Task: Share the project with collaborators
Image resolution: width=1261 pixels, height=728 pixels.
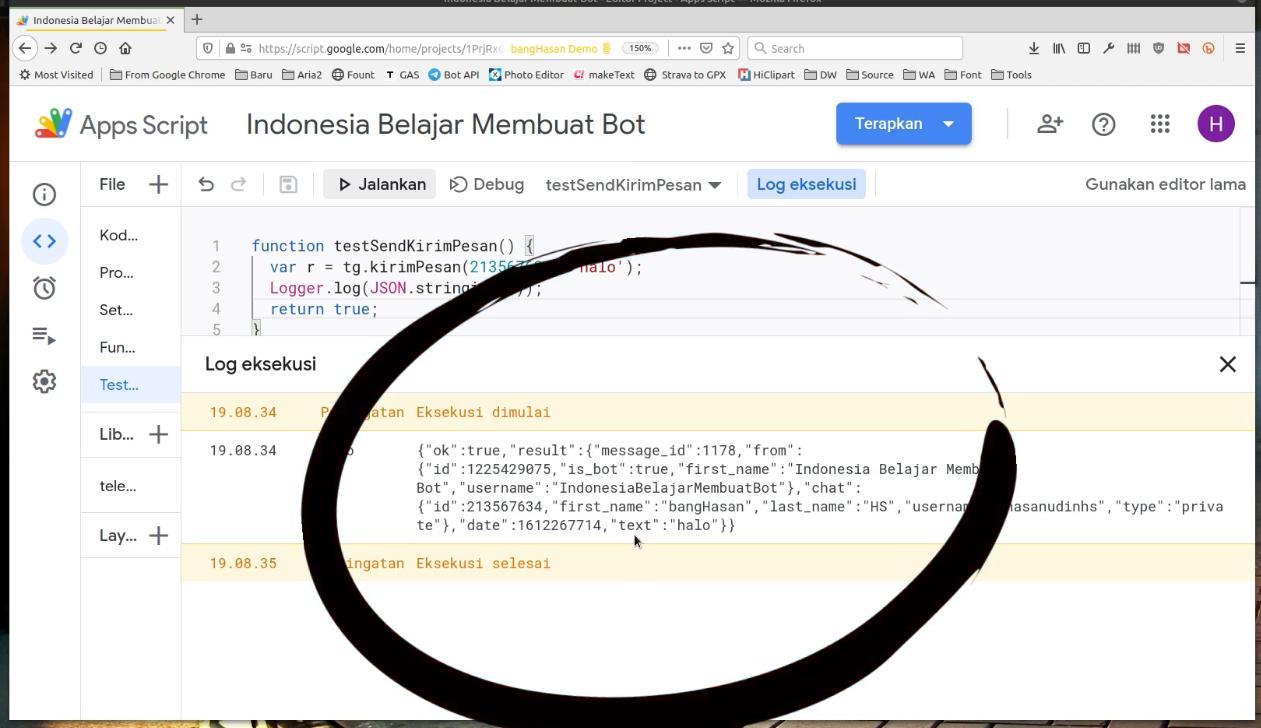Action: click(x=1050, y=123)
